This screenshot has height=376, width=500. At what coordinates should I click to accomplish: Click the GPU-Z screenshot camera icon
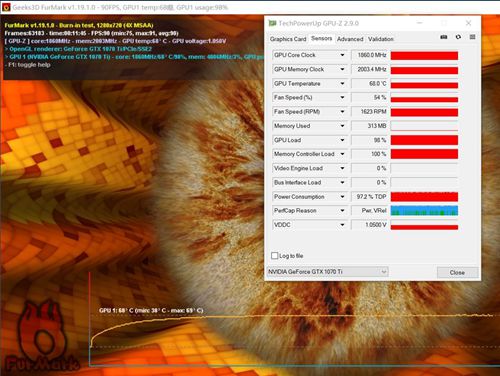pos(444,37)
